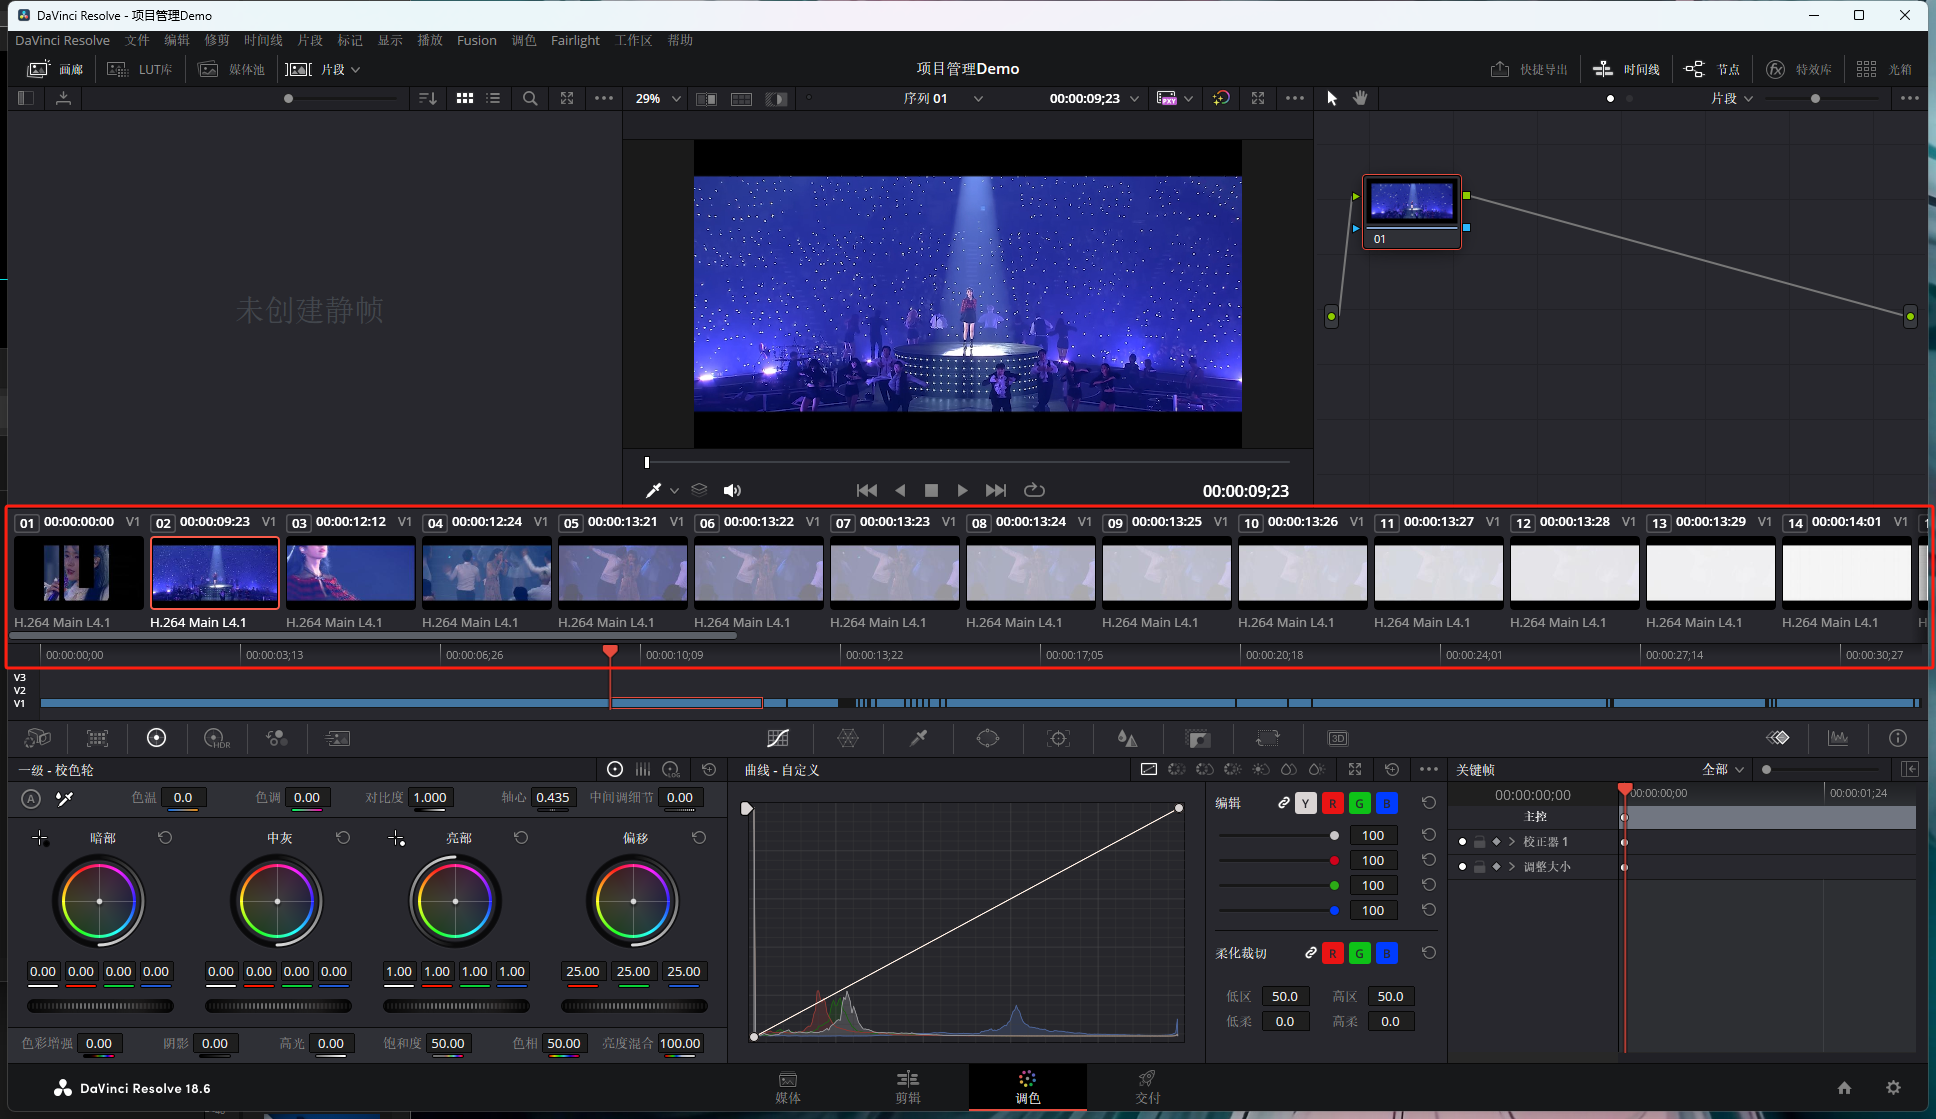Screen dimensions: 1936x1119
Task: Toggle loop playback in viewer
Action: 1034,490
